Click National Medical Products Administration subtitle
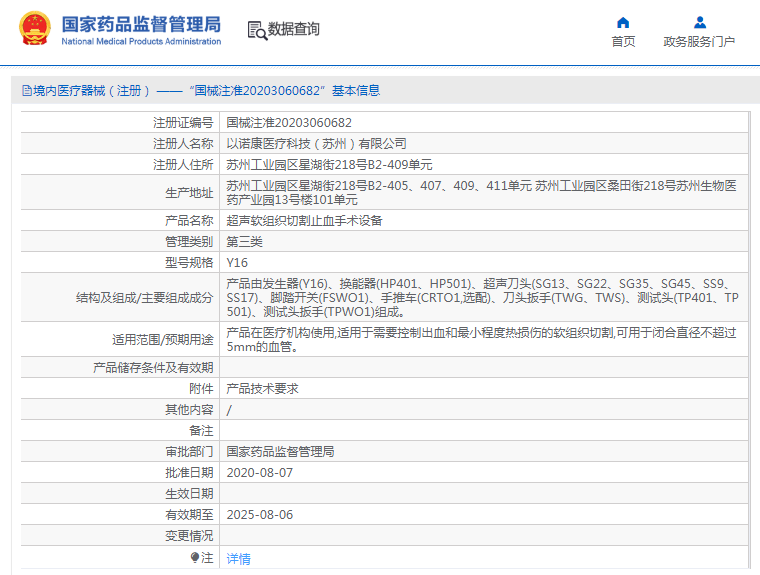Image resolution: width=760 pixels, height=575 pixels. click(x=141, y=42)
